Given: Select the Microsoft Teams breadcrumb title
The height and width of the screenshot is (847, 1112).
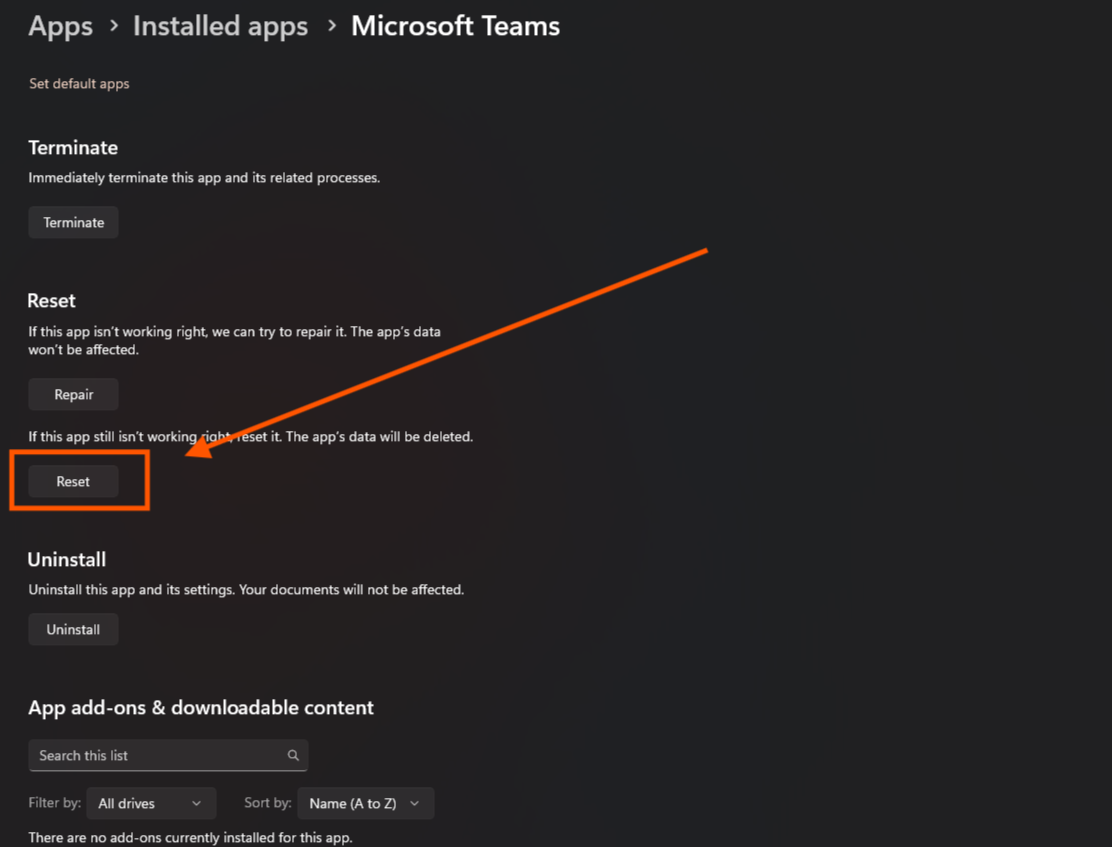Looking at the screenshot, I should pos(455,27).
